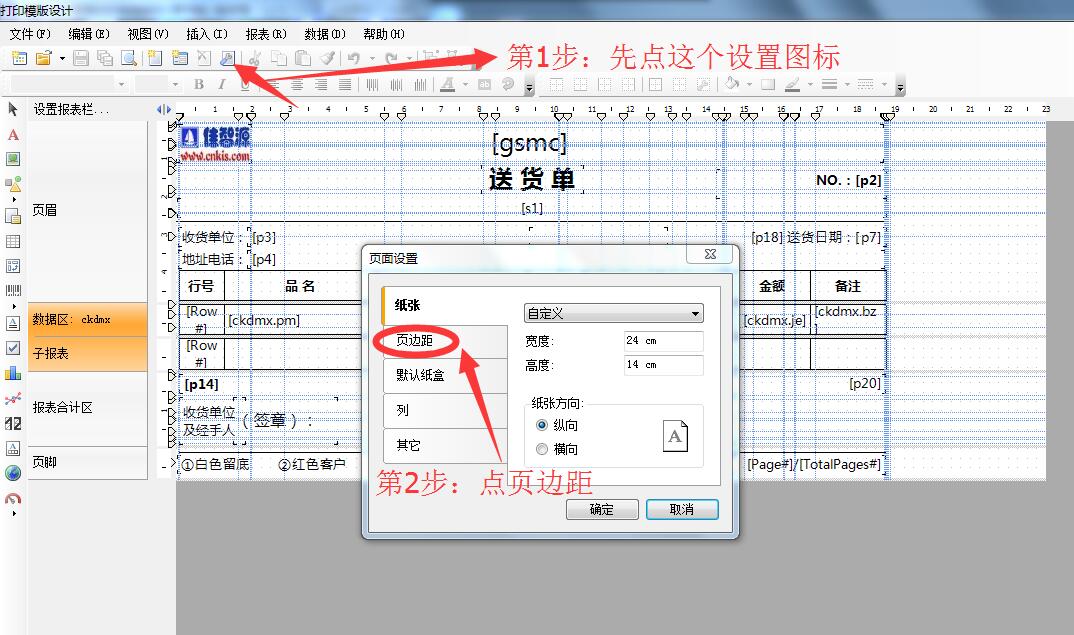Switch to the 页边距 tab in page setup

(414, 341)
